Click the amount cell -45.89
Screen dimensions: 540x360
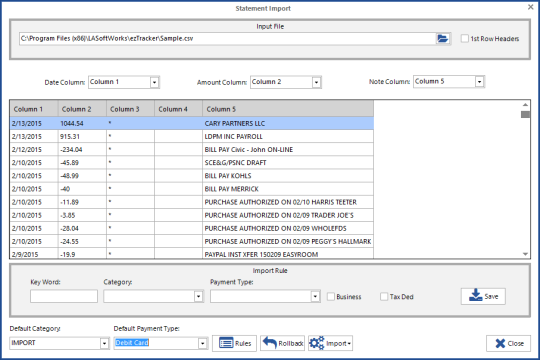pyautogui.click(x=82, y=163)
